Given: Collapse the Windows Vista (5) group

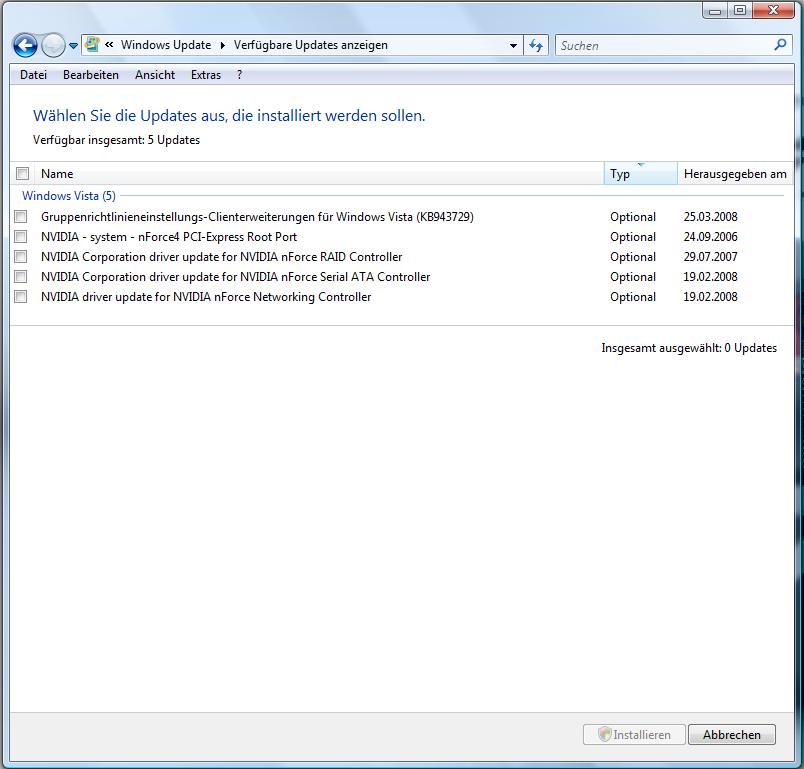Looking at the screenshot, I should 69,196.
